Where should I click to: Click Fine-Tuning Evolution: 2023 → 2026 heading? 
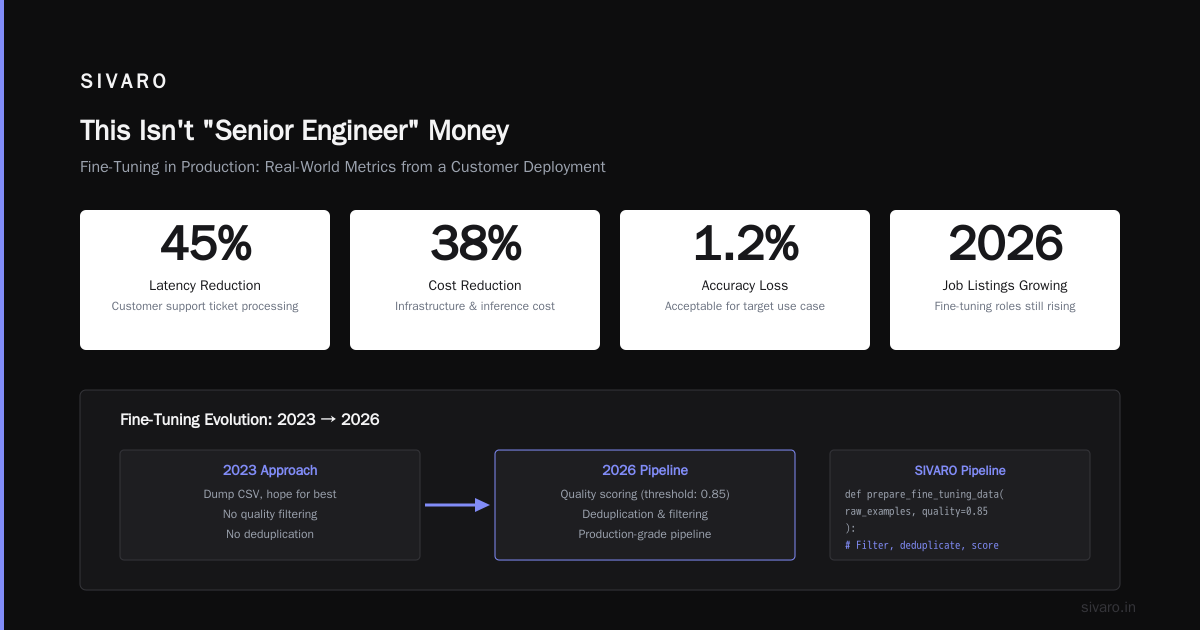click(249, 420)
